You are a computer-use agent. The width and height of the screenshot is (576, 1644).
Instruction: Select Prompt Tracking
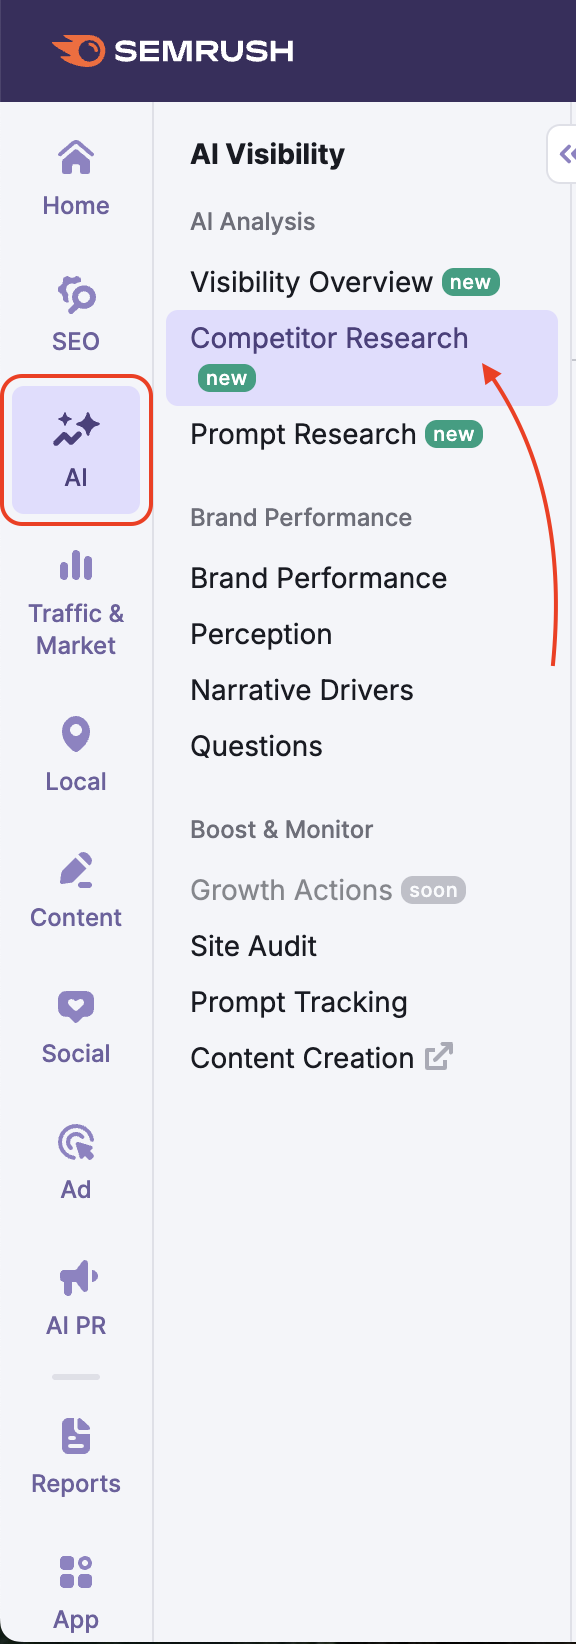coord(299,1001)
